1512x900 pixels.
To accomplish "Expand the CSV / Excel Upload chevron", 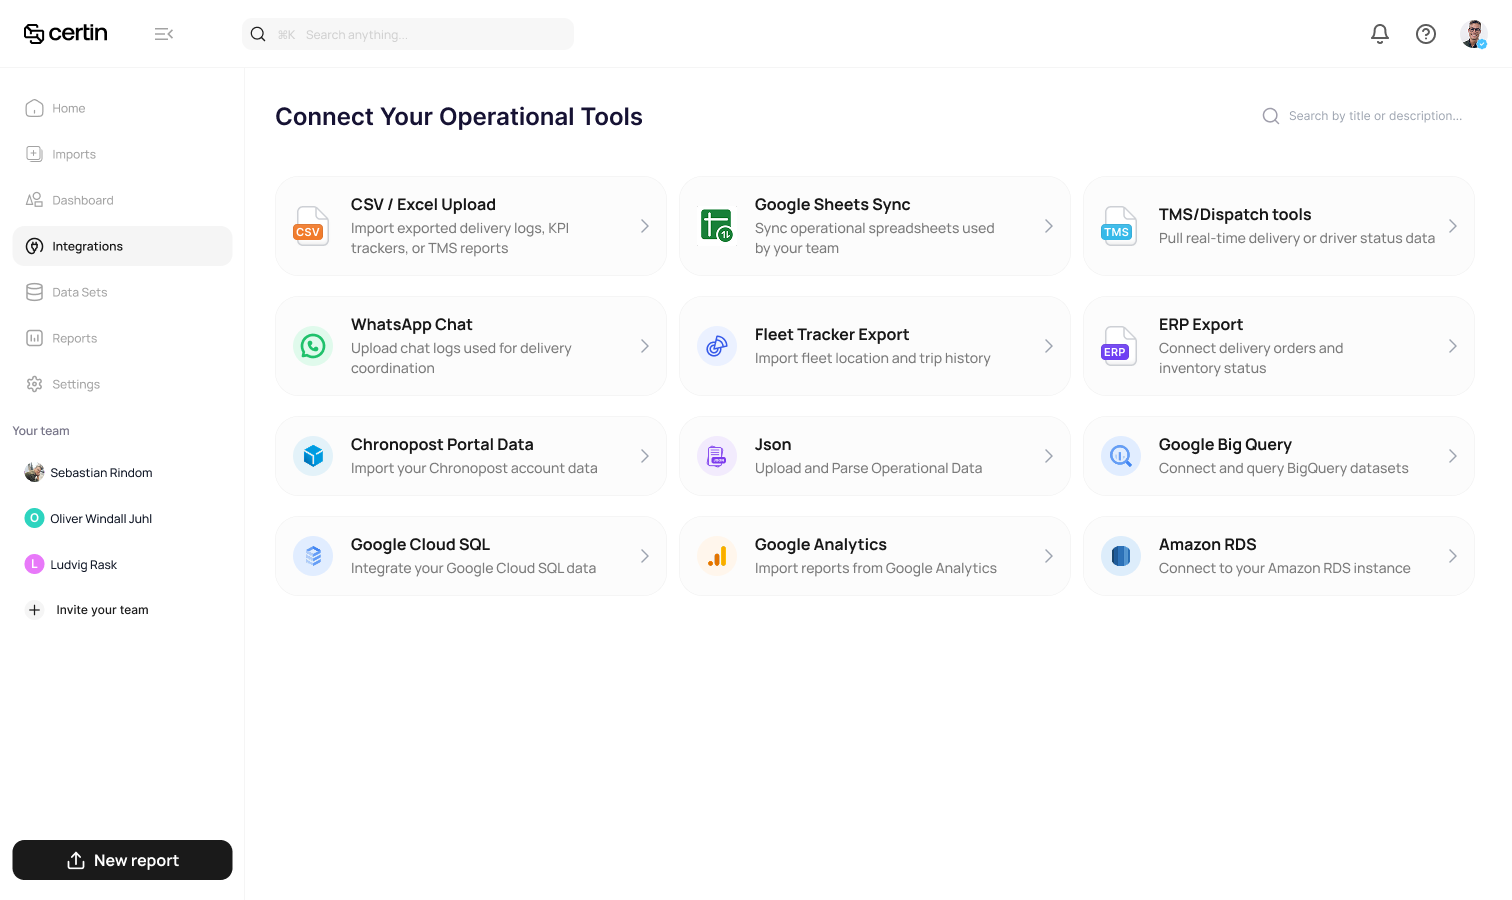I will (x=645, y=226).
